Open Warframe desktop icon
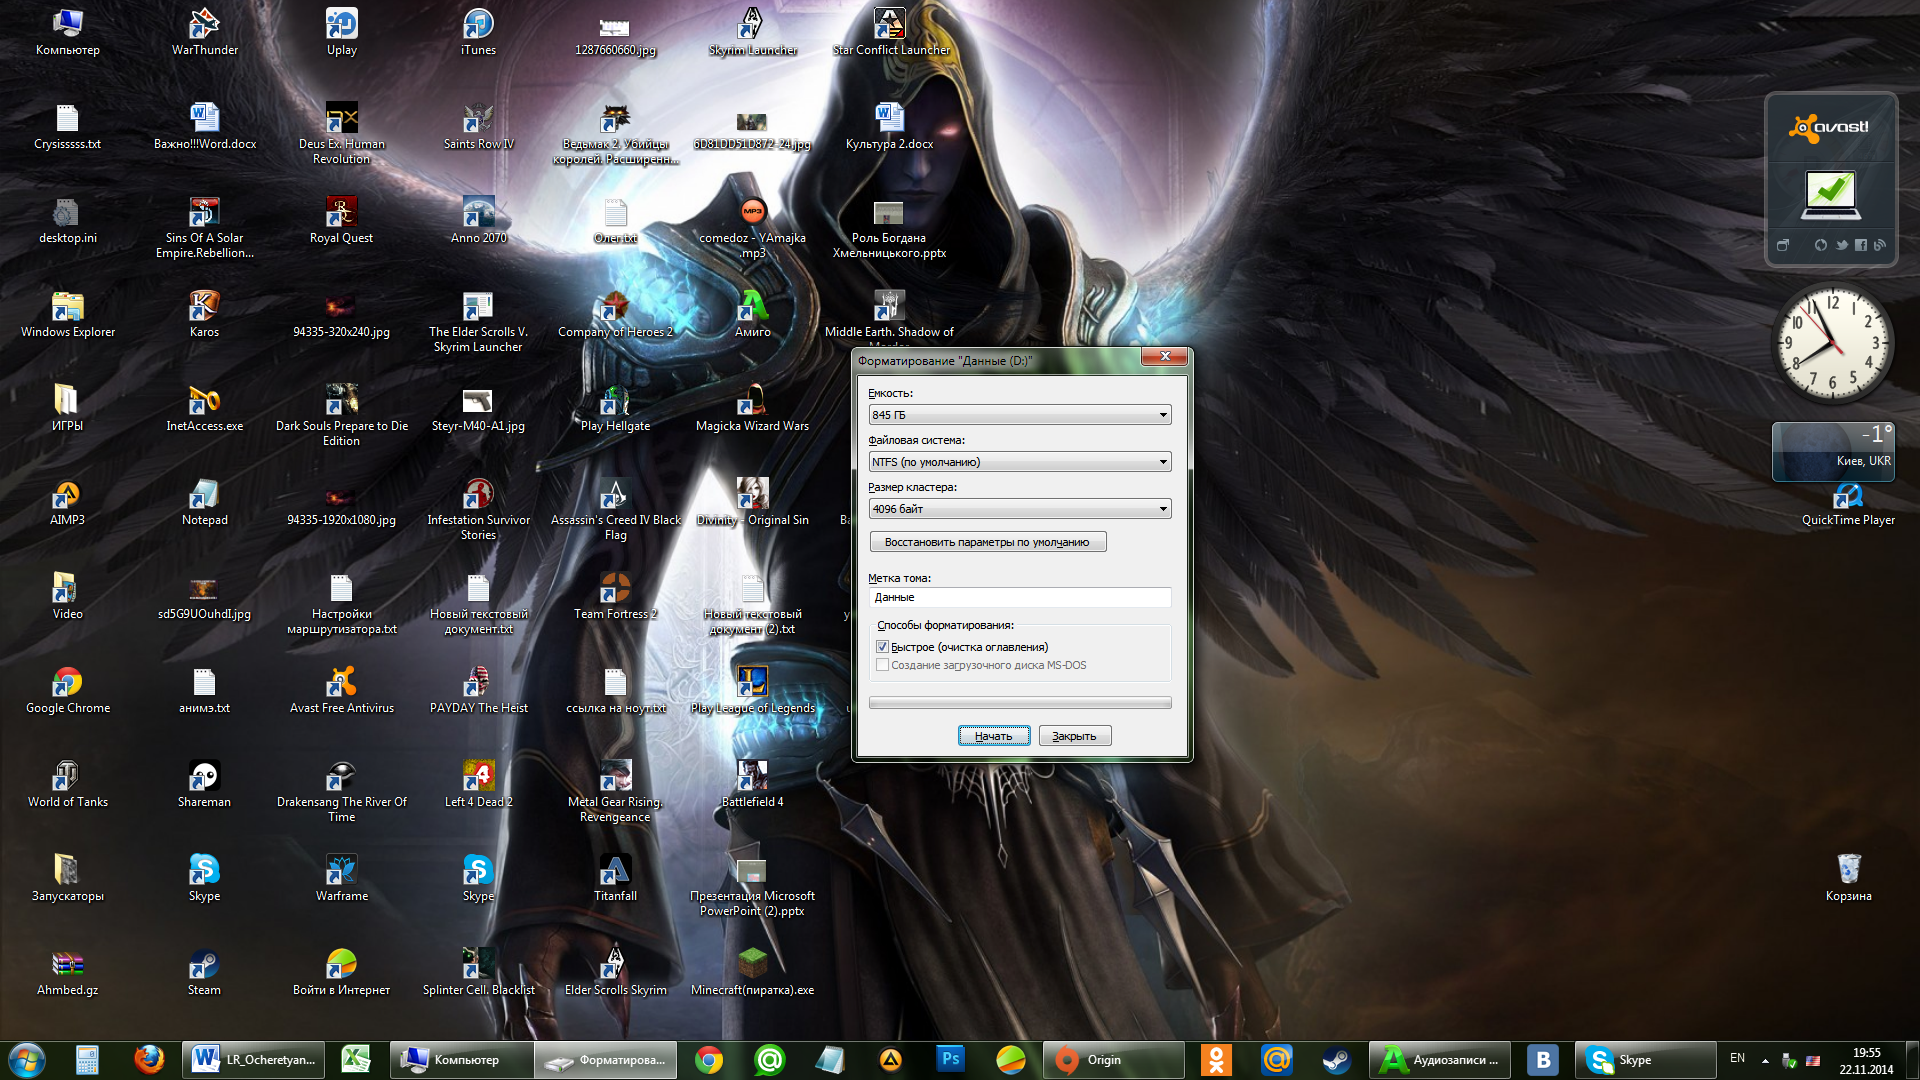This screenshot has height=1080, width=1920. tap(341, 878)
